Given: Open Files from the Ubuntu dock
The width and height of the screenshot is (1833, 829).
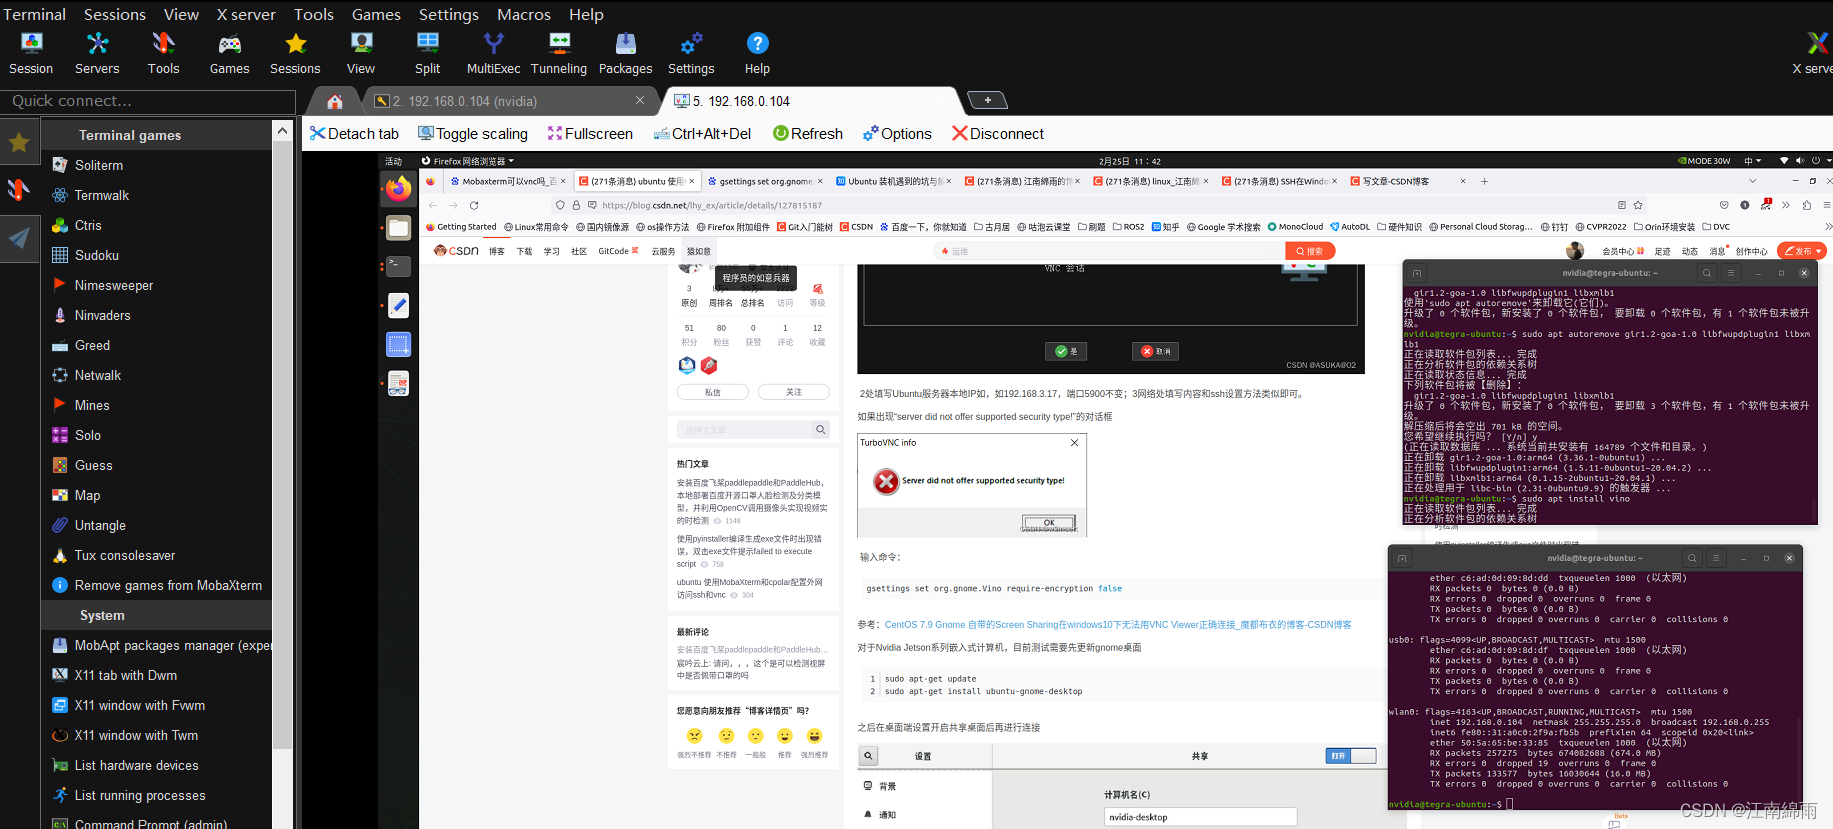Looking at the screenshot, I should coord(398,228).
